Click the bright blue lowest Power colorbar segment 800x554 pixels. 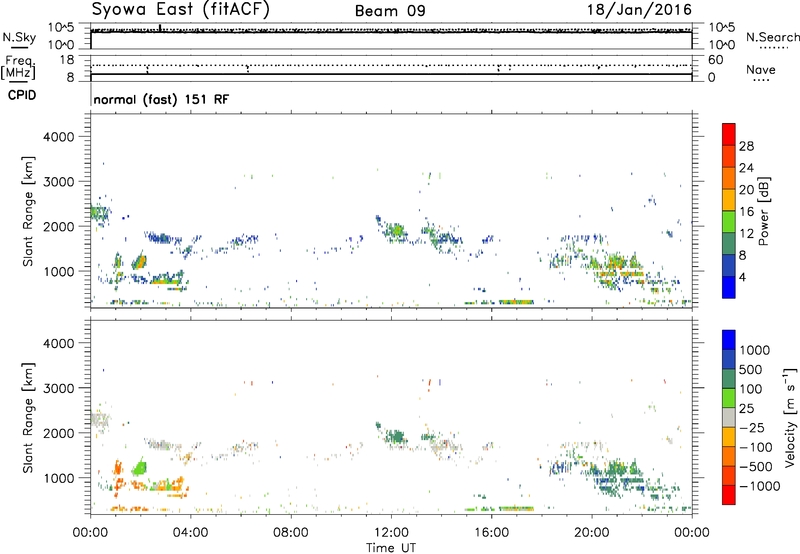pos(729,287)
